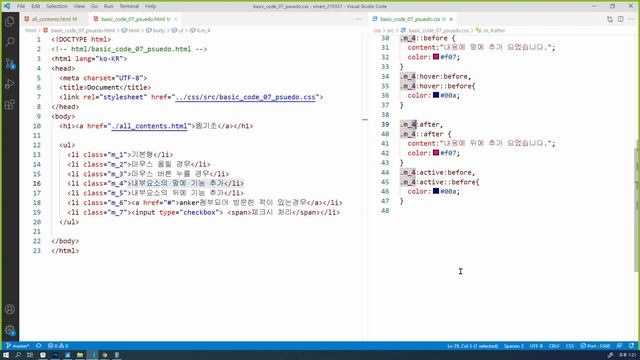Viewport: 640px width, 360px height.
Task: Click the Spaces: 2 indentation setting
Action: pos(513,346)
